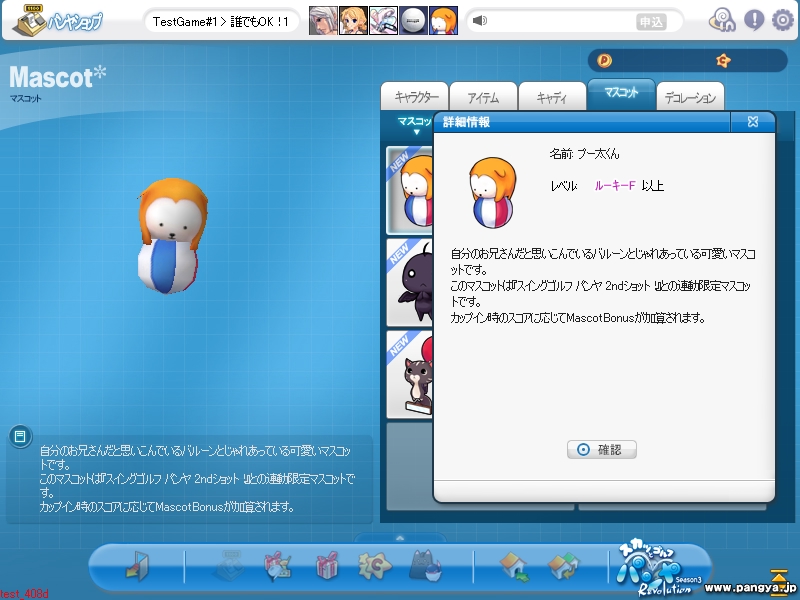Click the cookie charge icon in bottom bar

click(375, 565)
